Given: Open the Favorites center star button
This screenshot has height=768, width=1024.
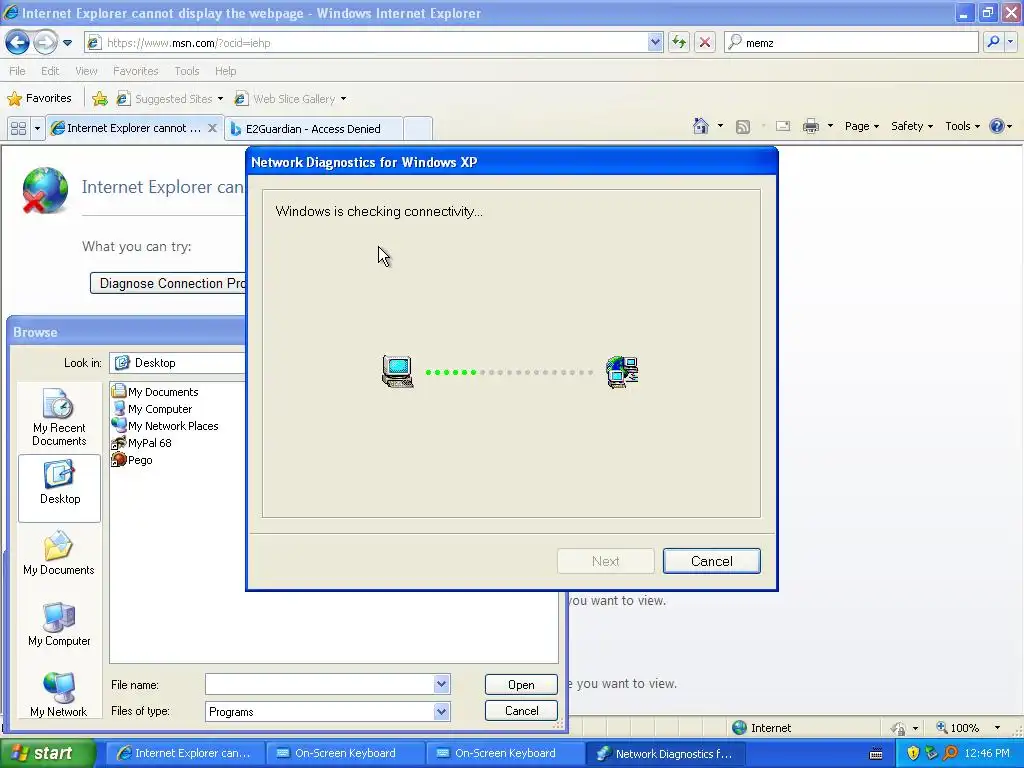Looking at the screenshot, I should [x=39, y=99].
